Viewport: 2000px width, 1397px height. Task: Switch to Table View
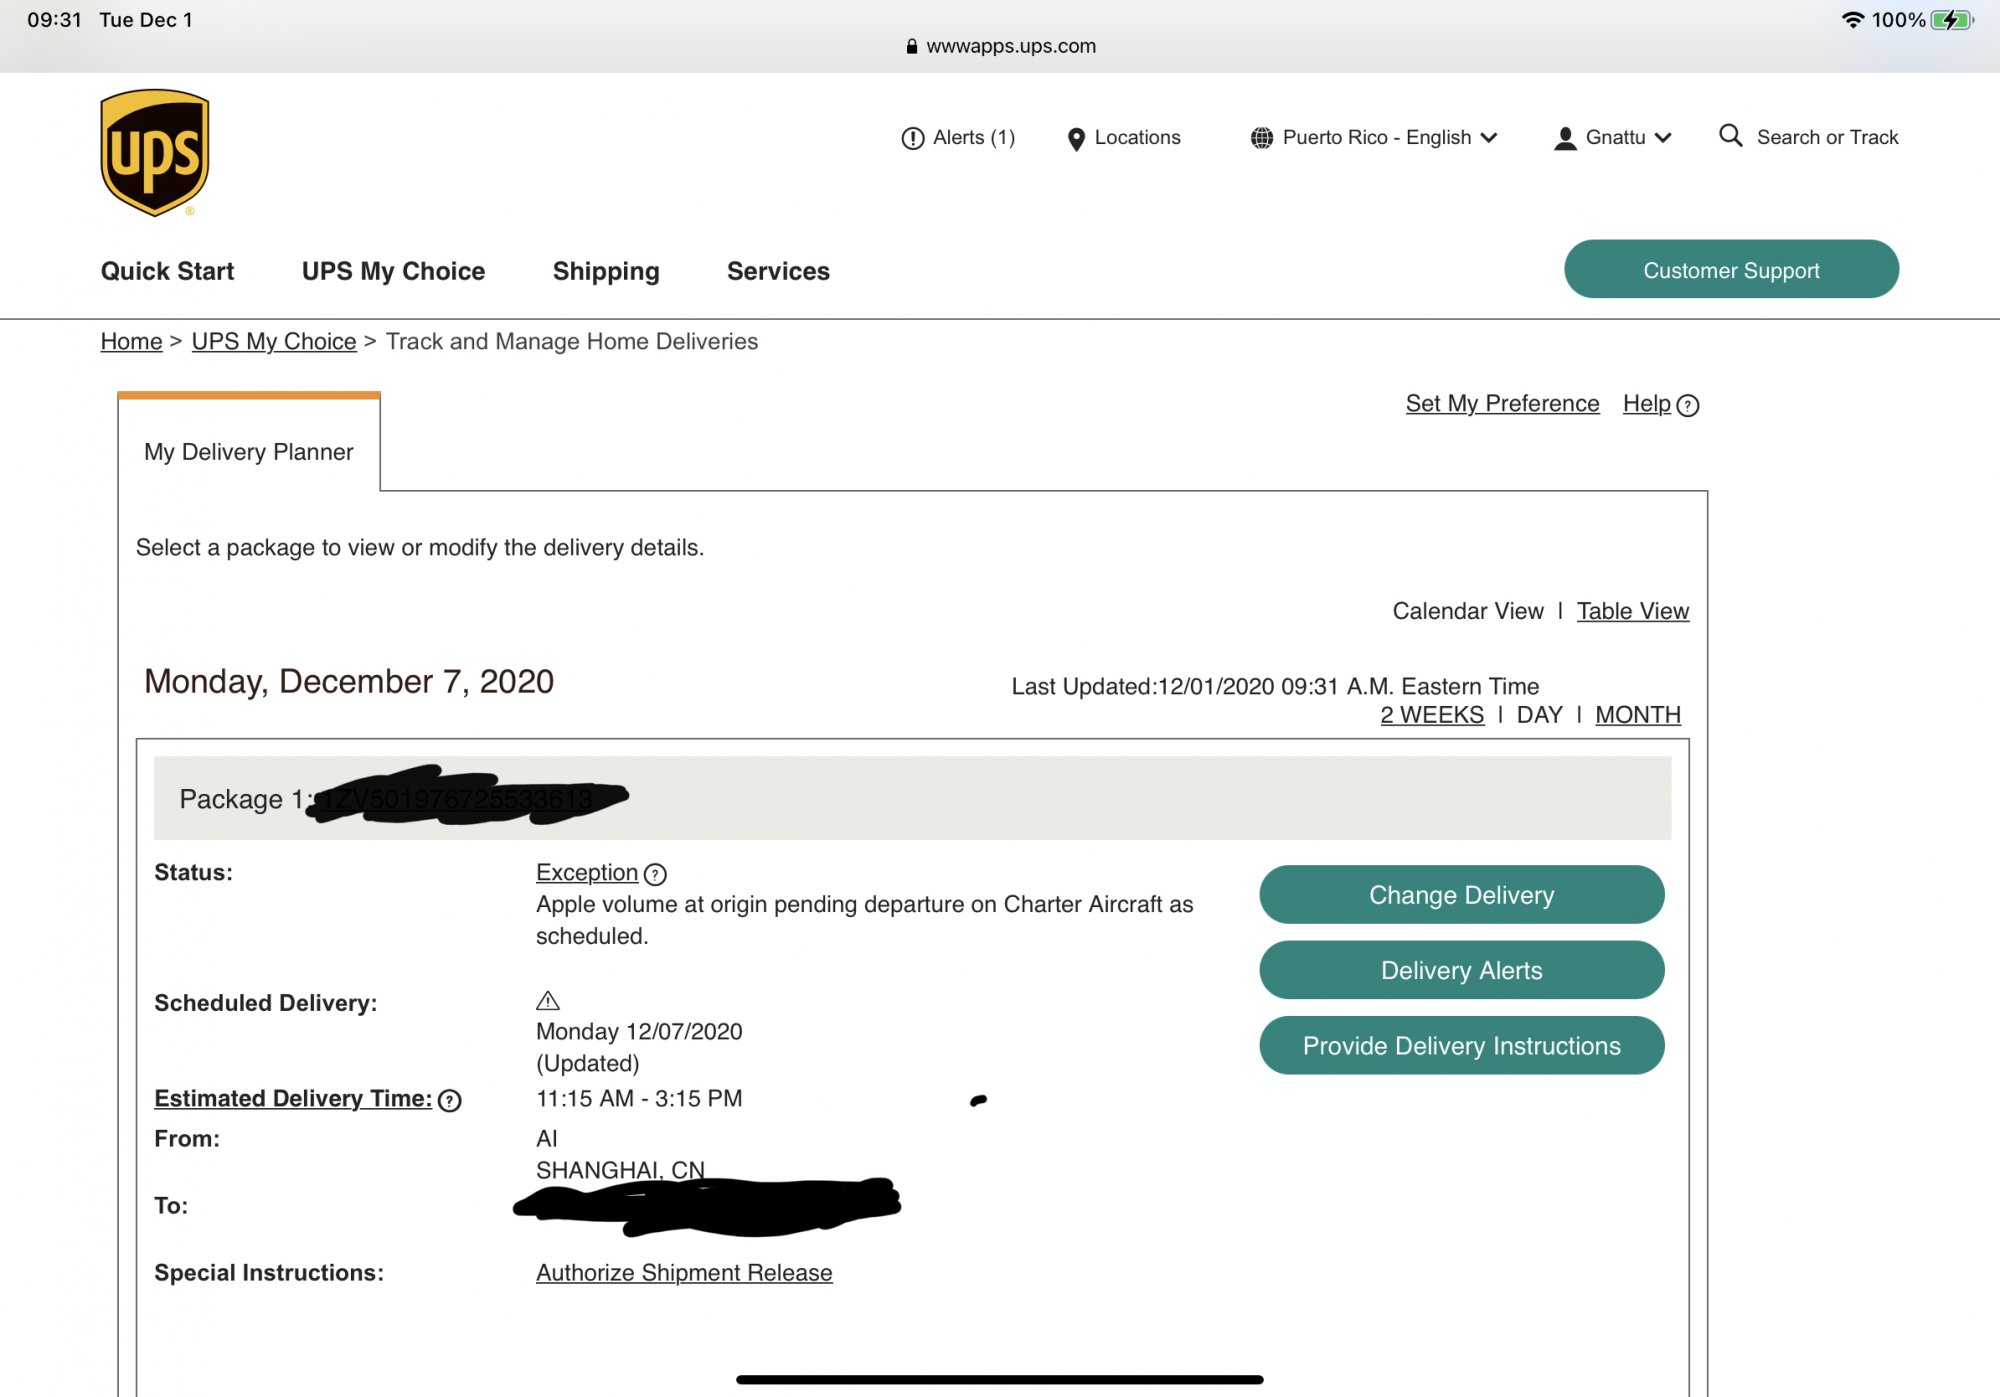pos(1632,611)
